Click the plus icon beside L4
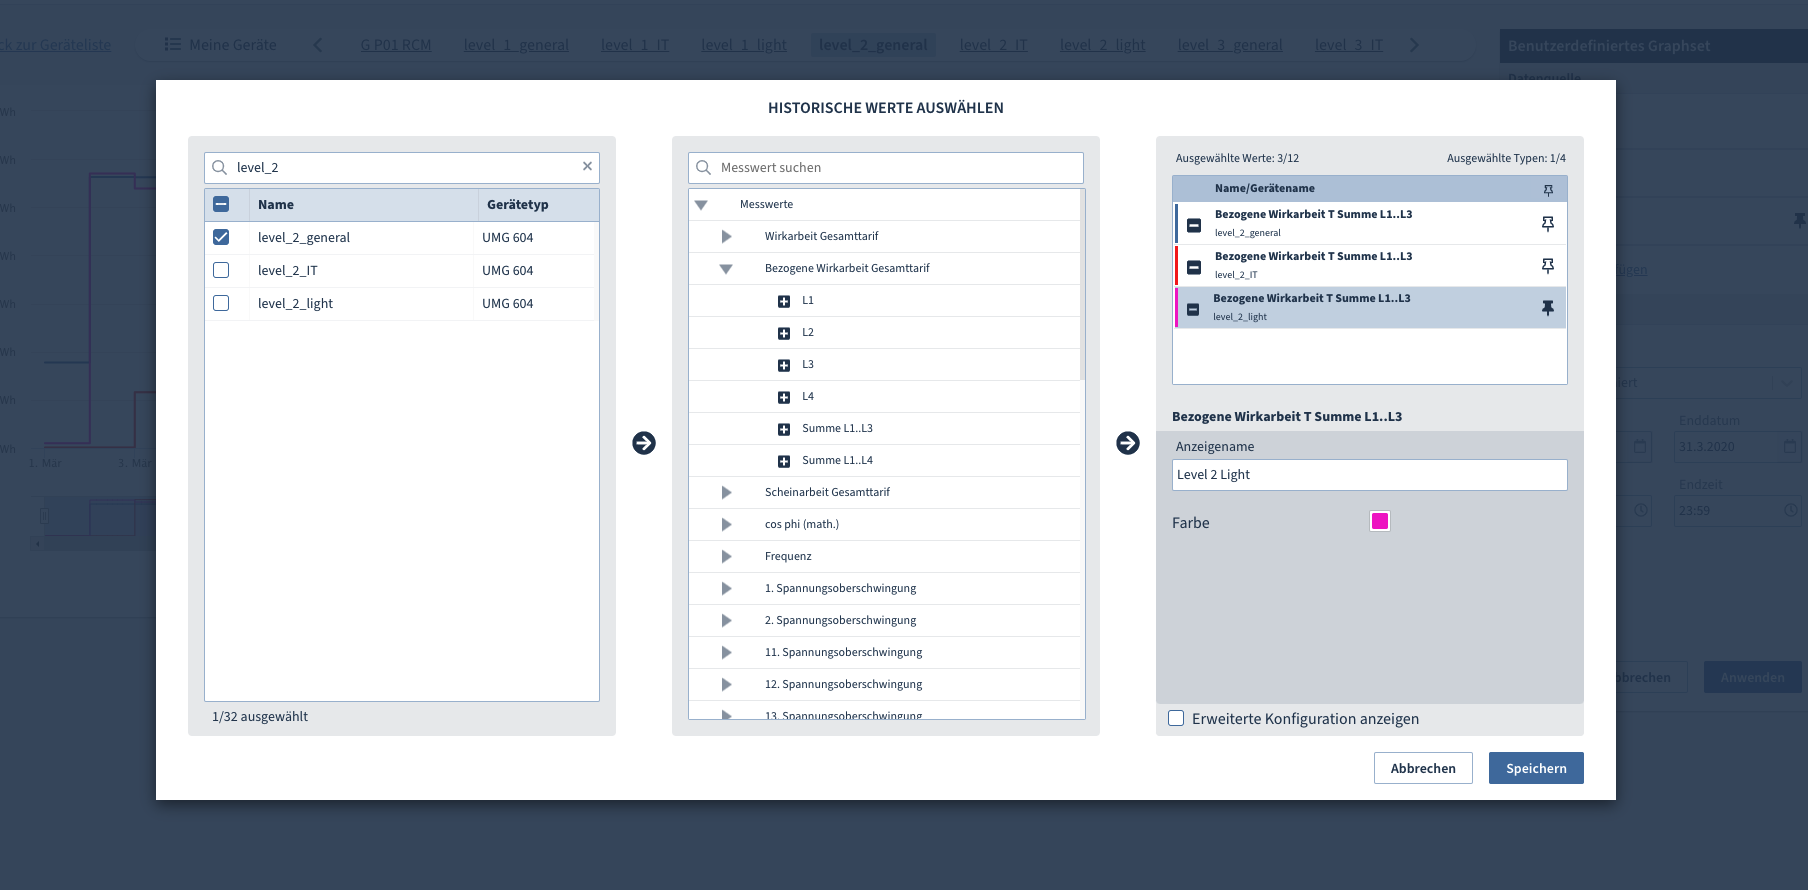The image size is (1808, 890). [x=784, y=397]
